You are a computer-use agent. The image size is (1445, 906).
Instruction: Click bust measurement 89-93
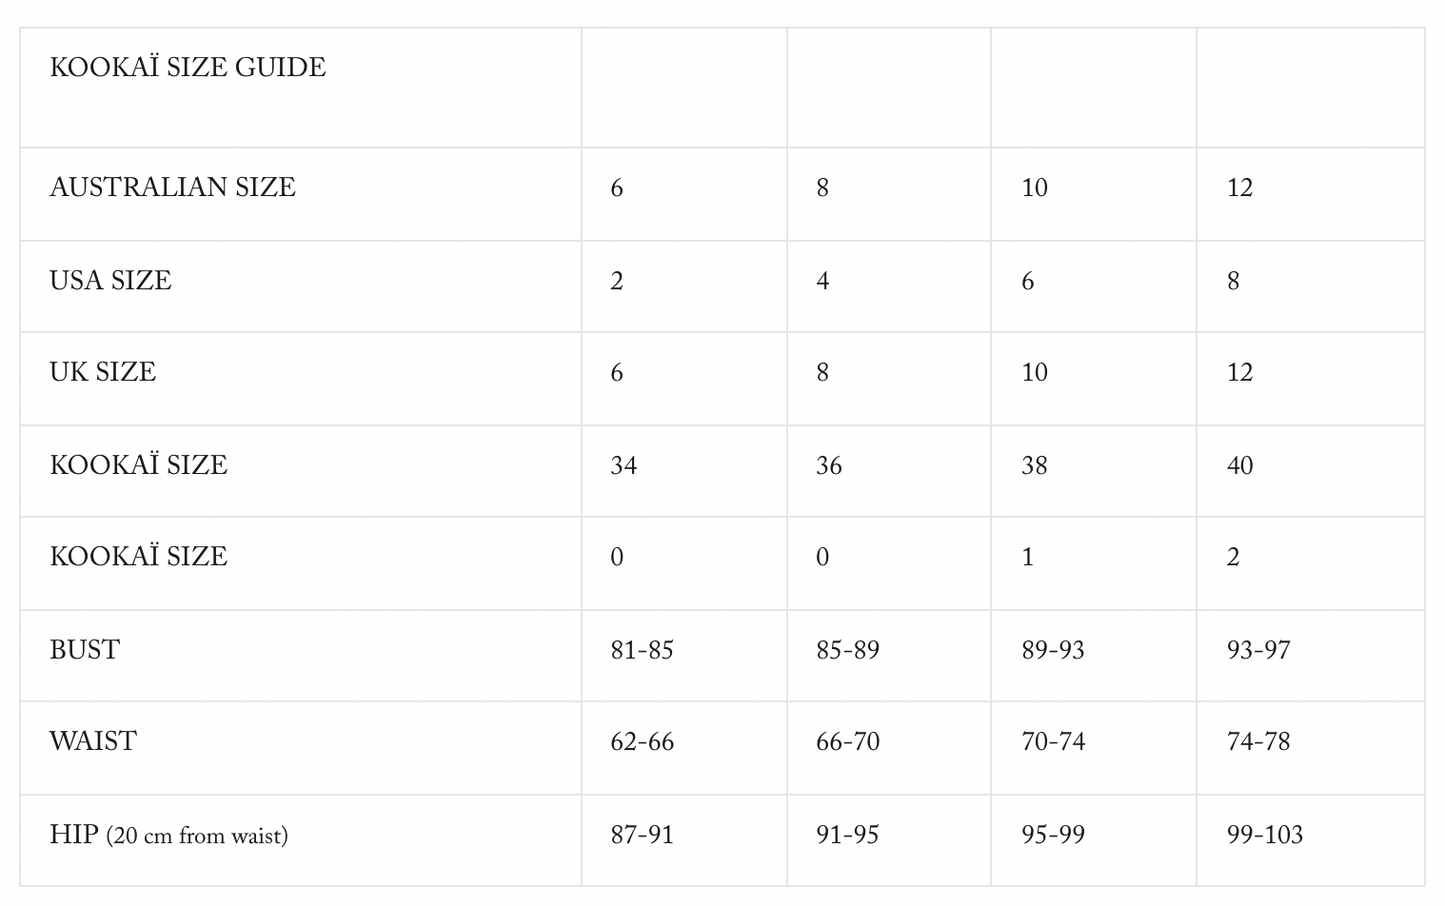(1053, 651)
